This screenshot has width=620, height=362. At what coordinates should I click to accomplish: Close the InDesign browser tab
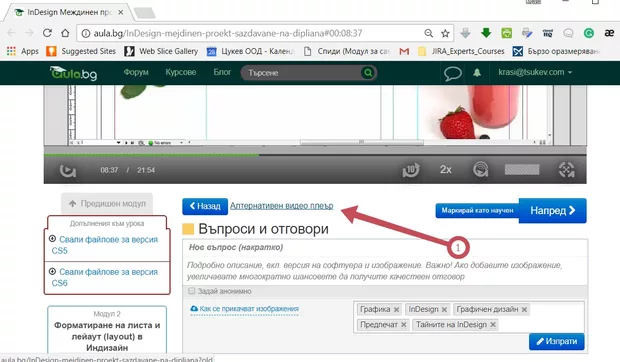(x=121, y=12)
